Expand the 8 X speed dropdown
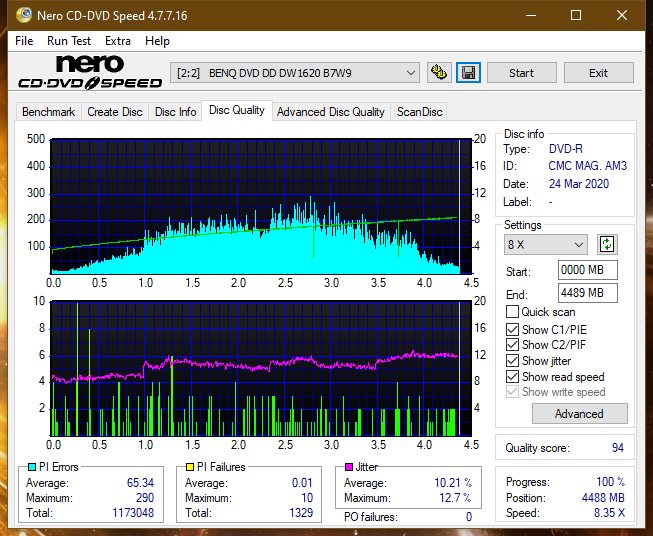 point(546,244)
